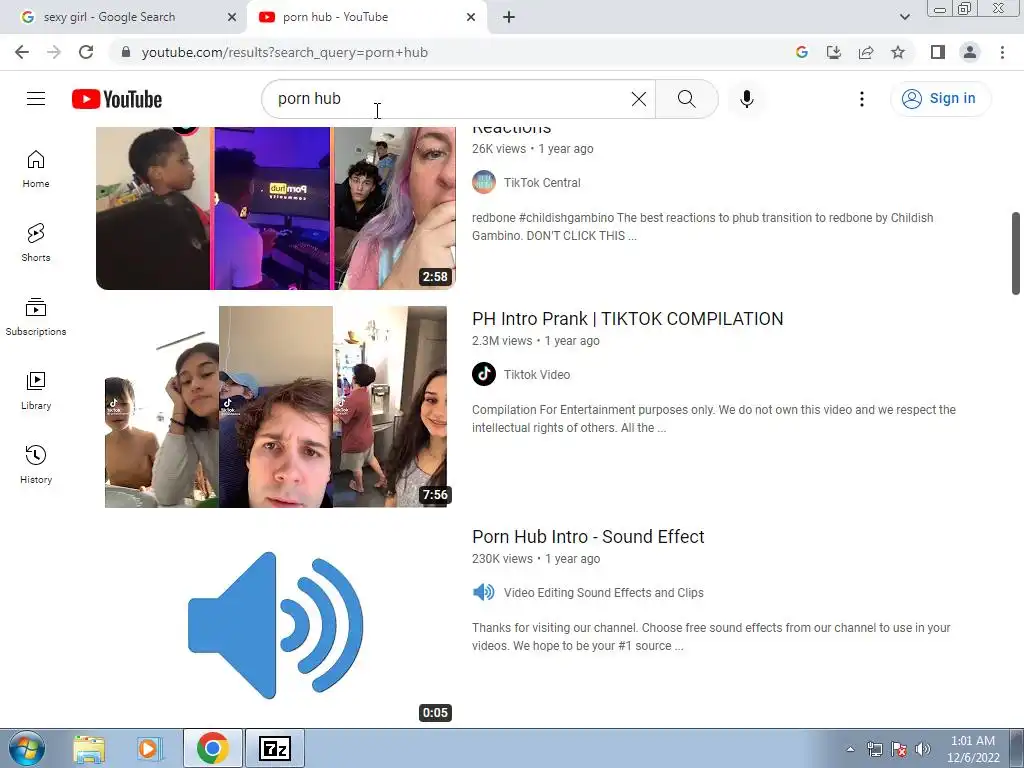Screen dimensions: 1024x768
Task: Open the 2:58 reactions video thumbnail
Action: click(x=276, y=208)
